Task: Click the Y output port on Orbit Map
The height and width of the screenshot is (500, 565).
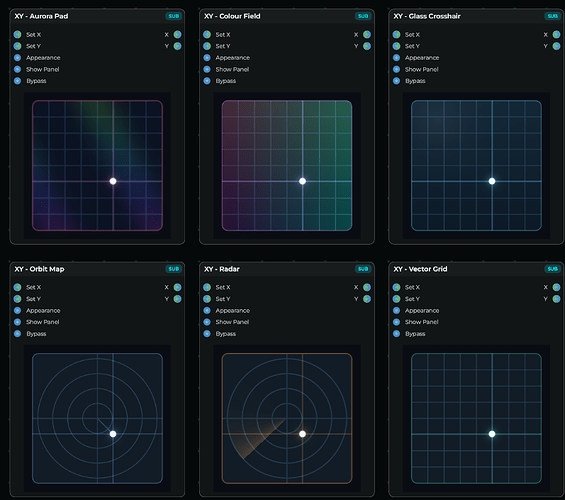Action: pos(178,299)
